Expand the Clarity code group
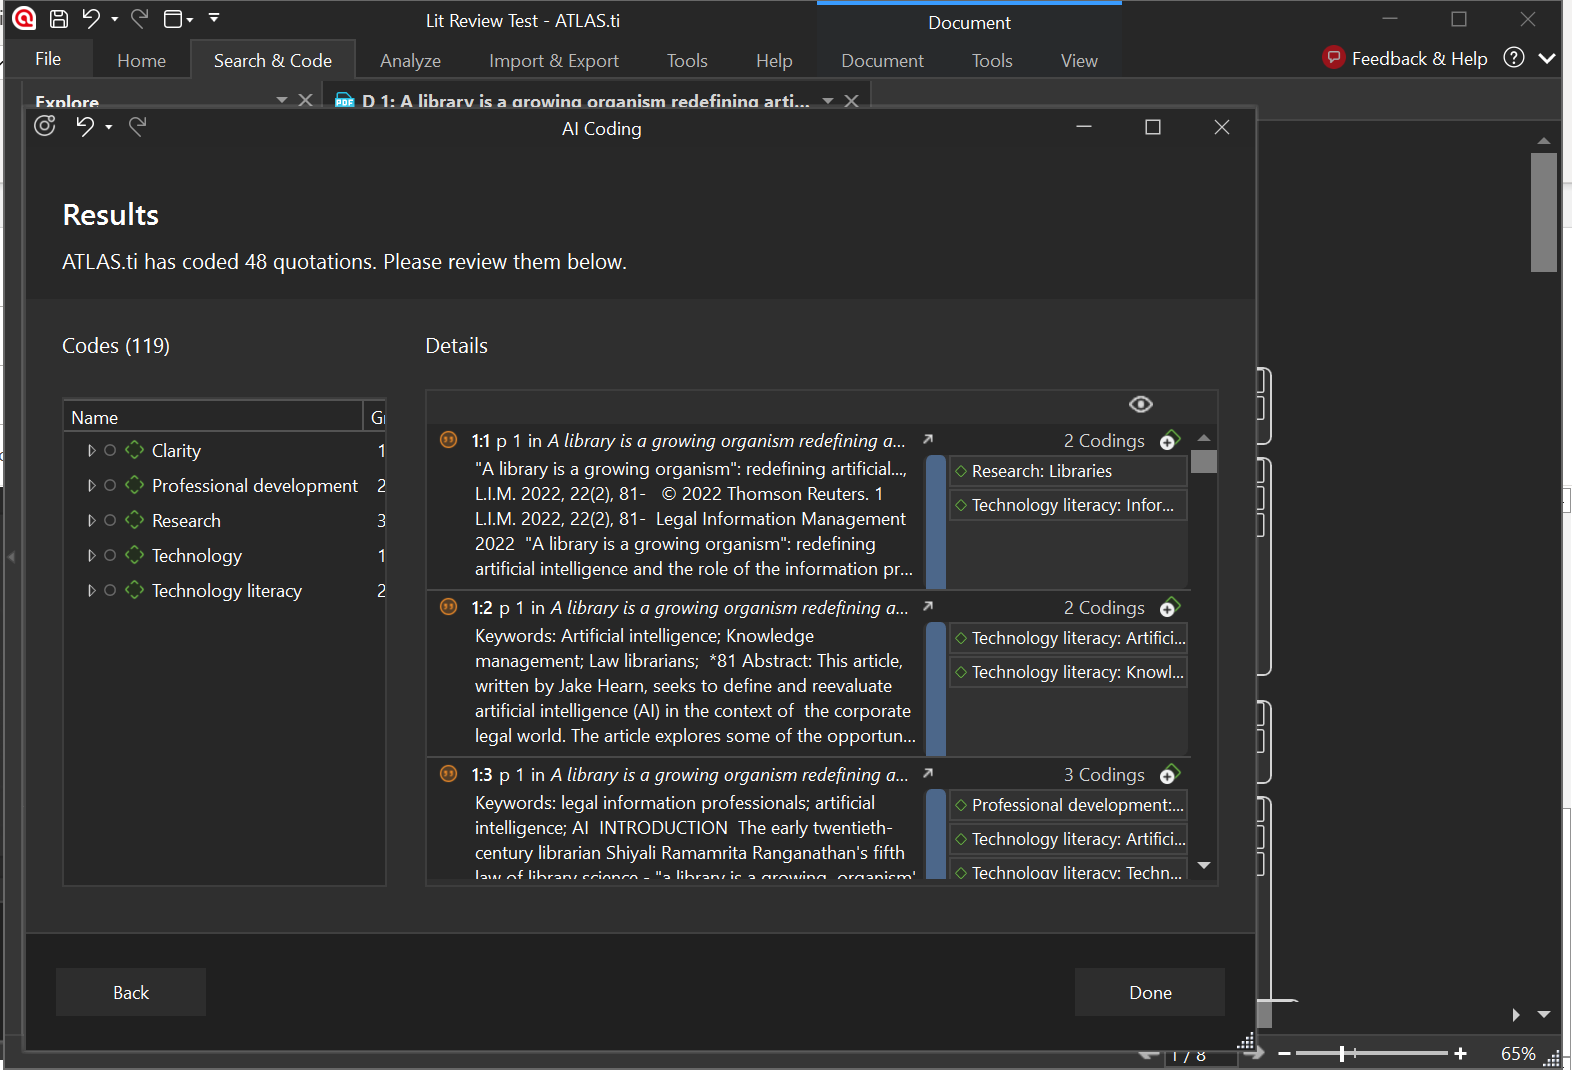This screenshot has width=1572, height=1070. click(x=91, y=451)
